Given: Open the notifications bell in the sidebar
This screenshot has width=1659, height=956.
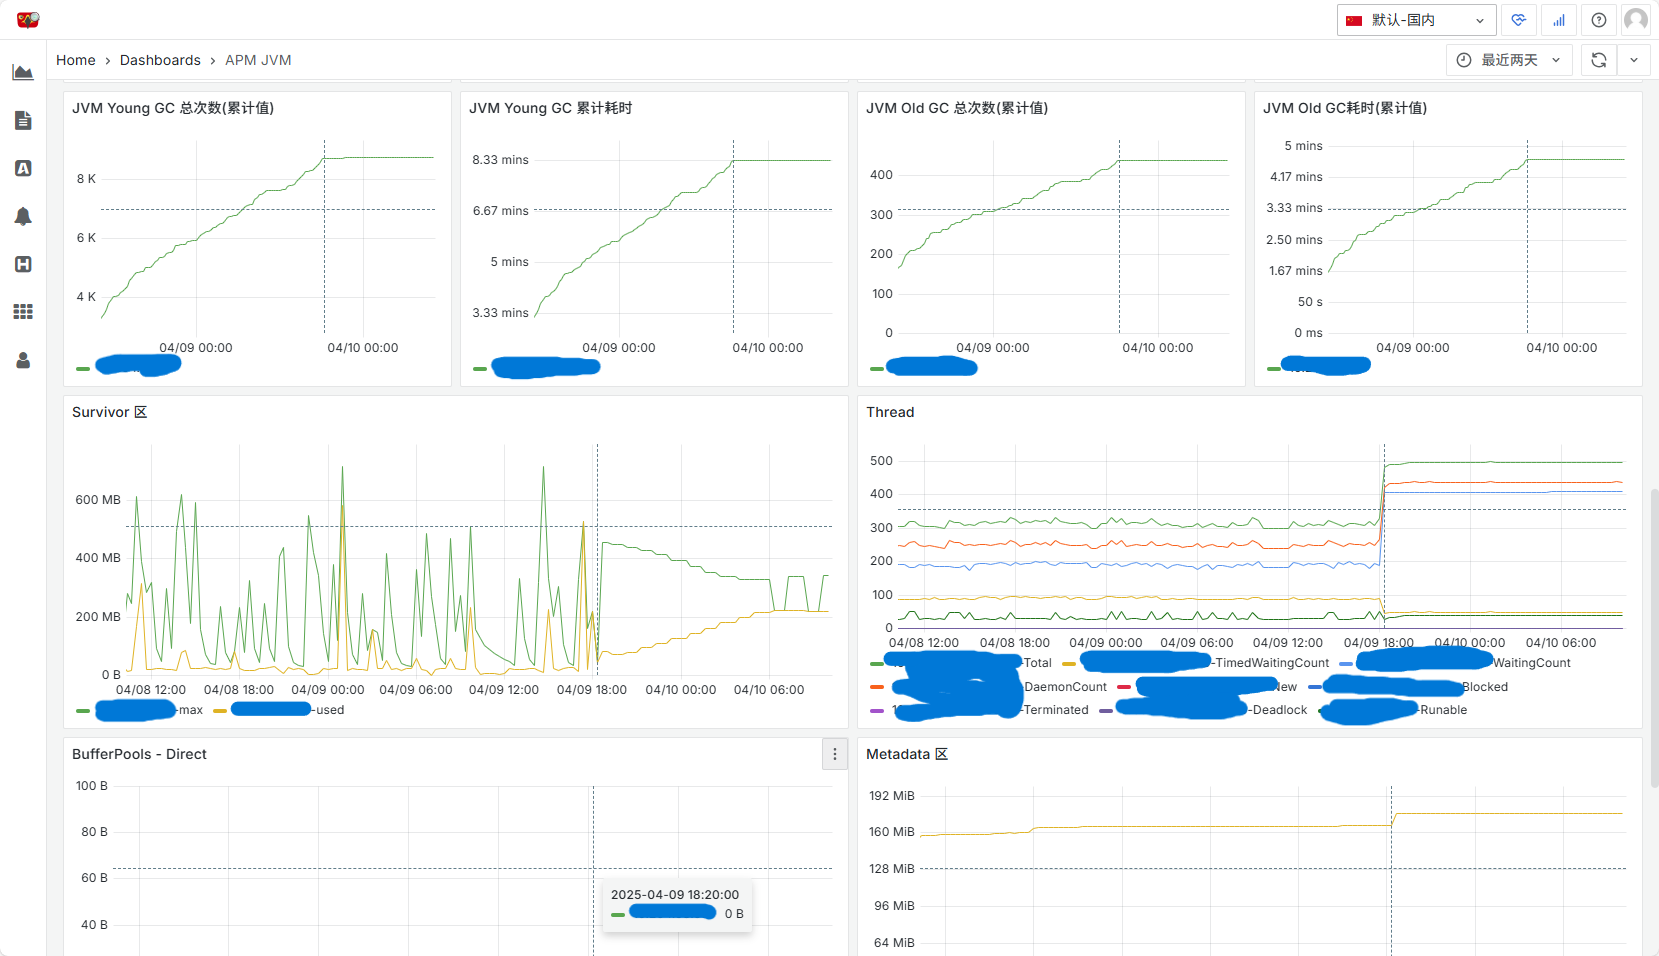Looking at the screenshot, I should (24, 216).
